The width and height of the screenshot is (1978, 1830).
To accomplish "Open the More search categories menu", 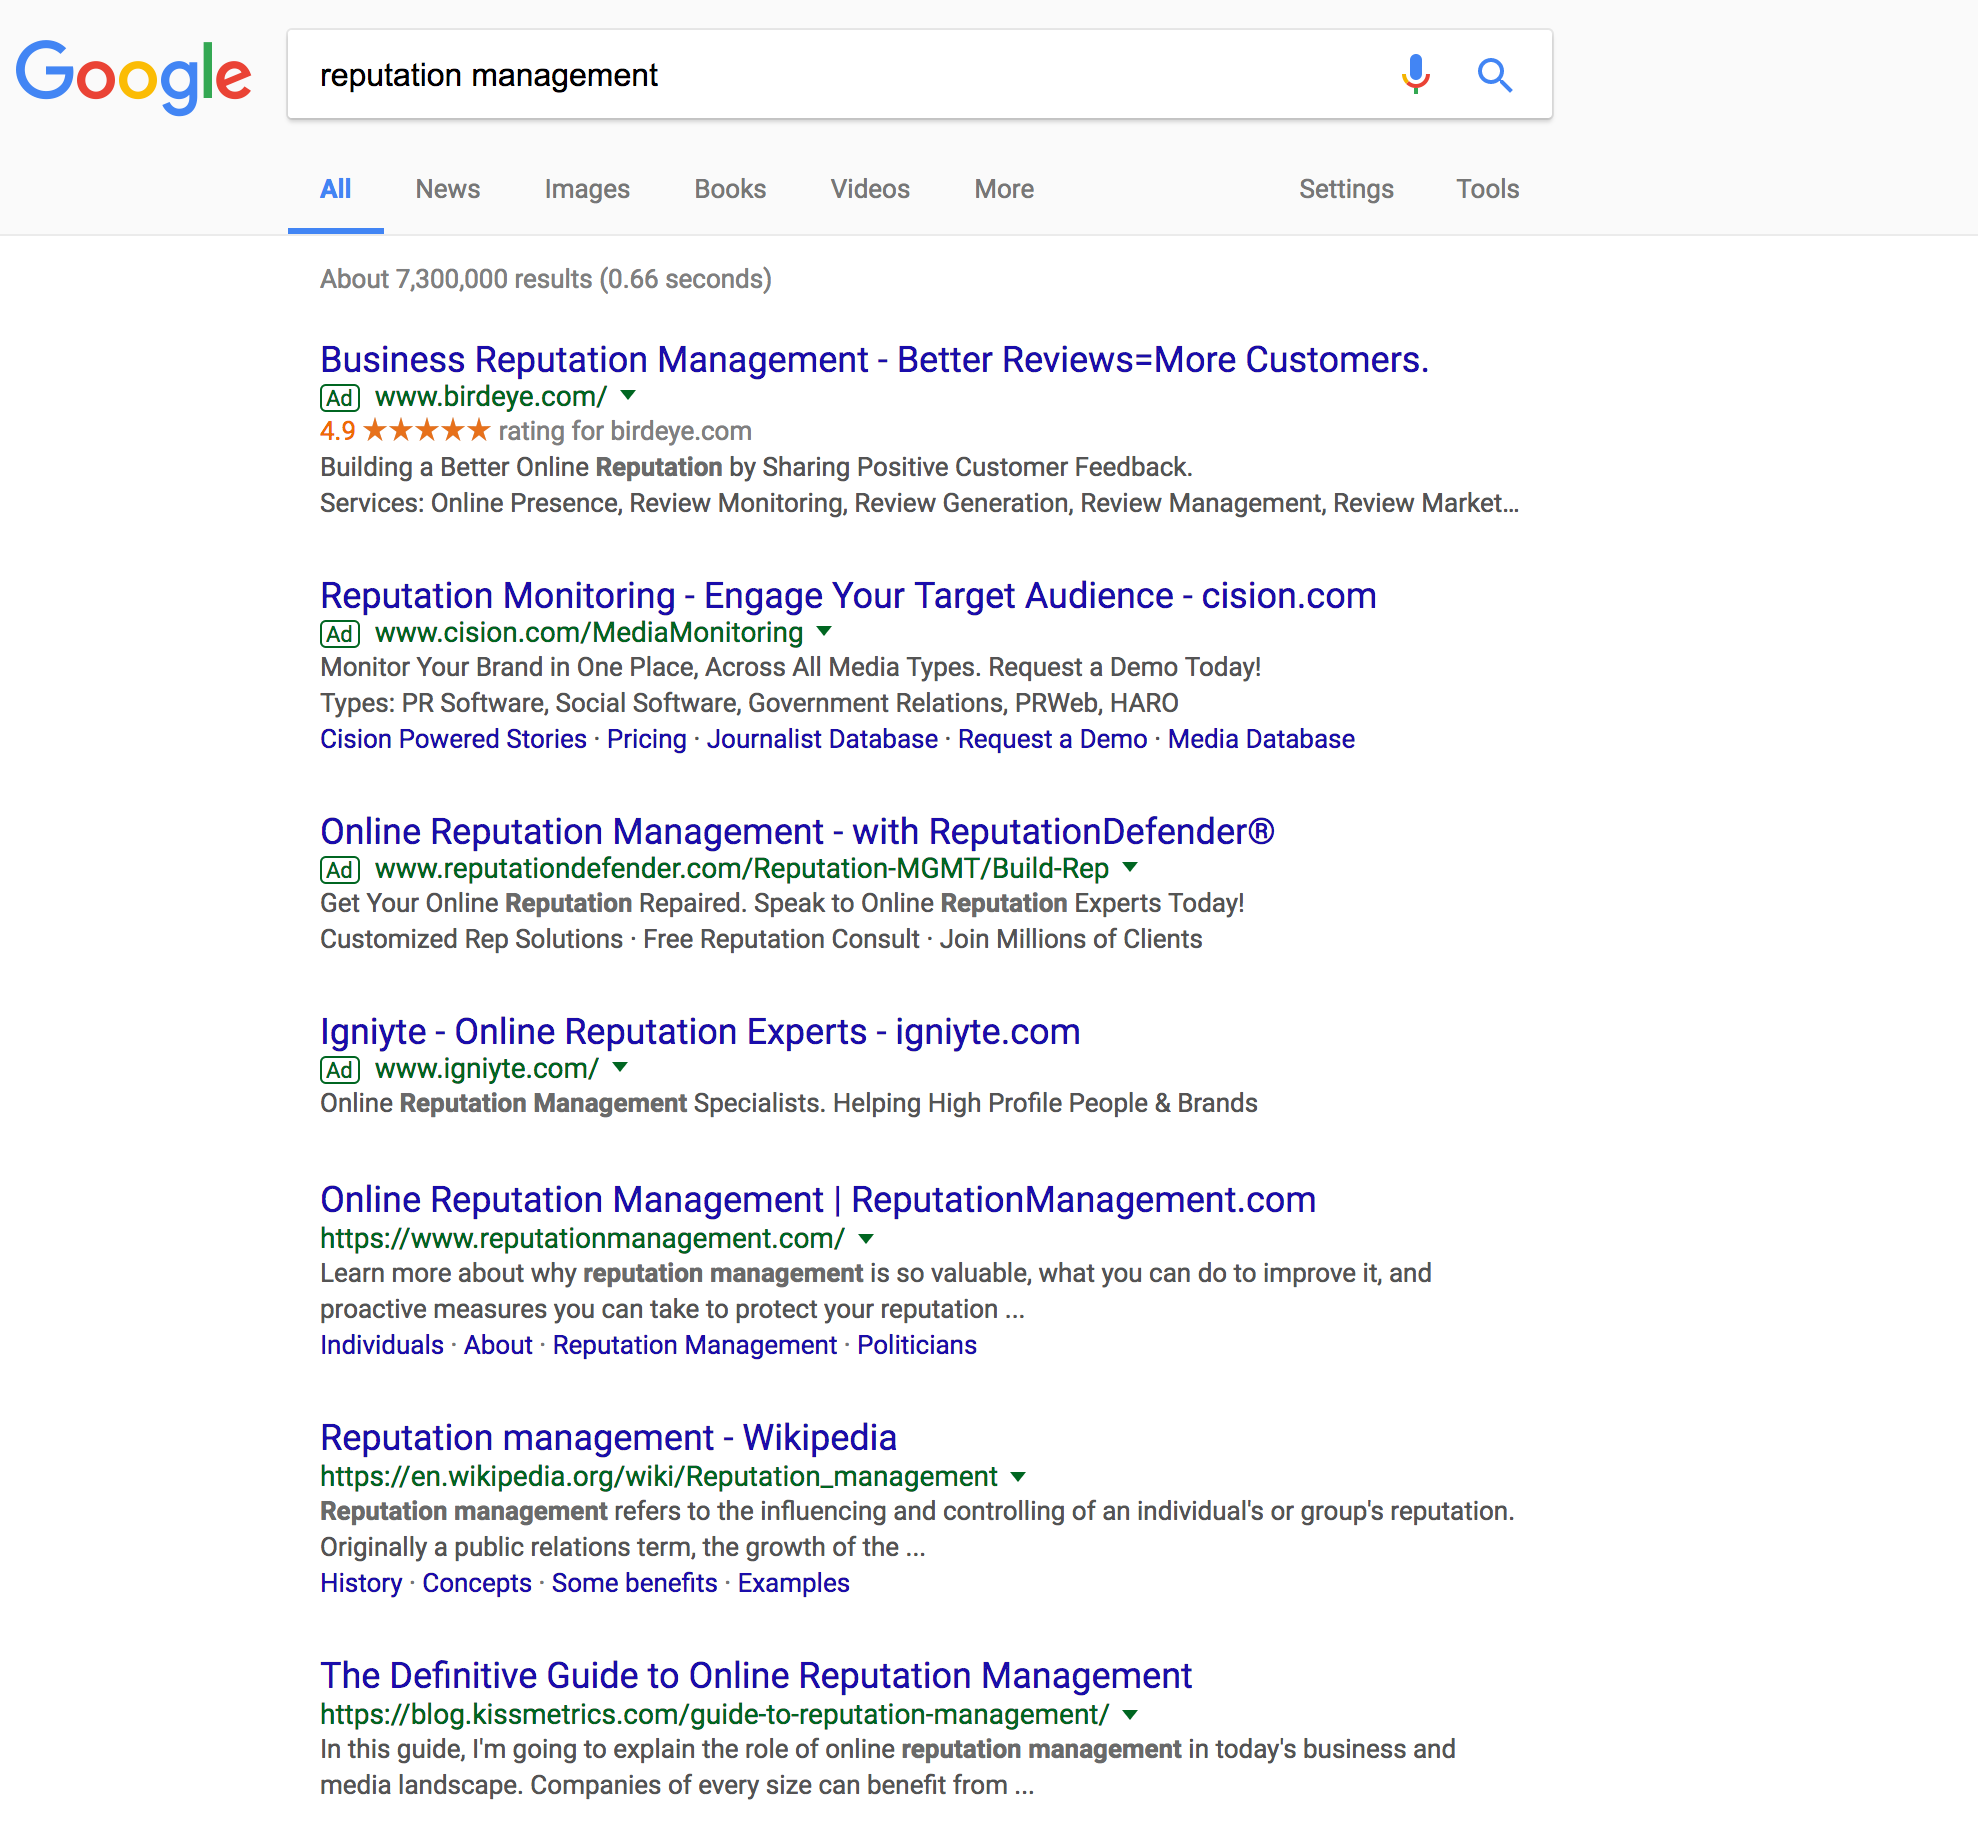I will pos(1004,189).
